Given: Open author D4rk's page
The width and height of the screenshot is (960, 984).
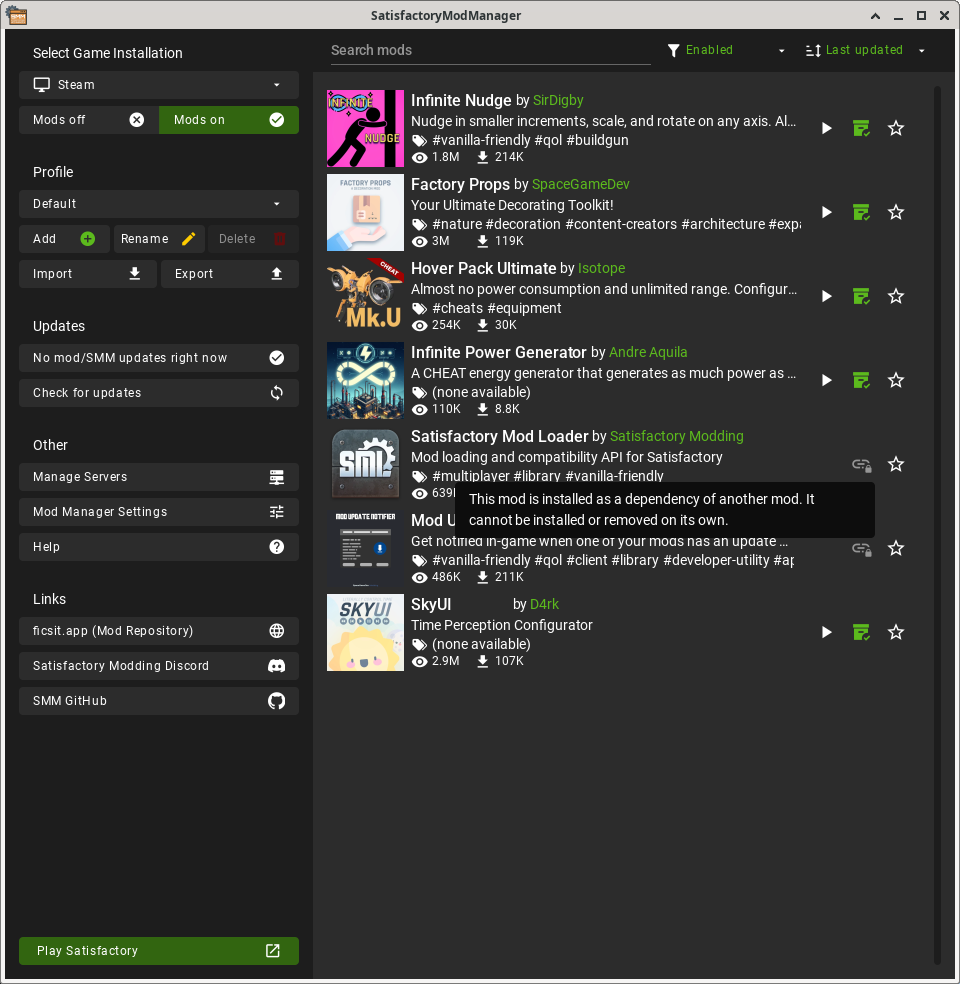Looking at the screenshot, I should coord(544,604).
